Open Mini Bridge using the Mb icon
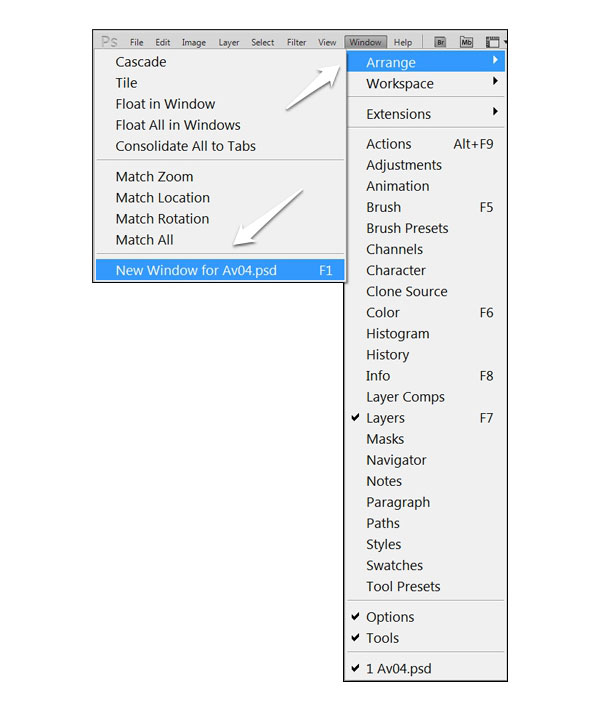600x714 pixels. tap(466, 42)
